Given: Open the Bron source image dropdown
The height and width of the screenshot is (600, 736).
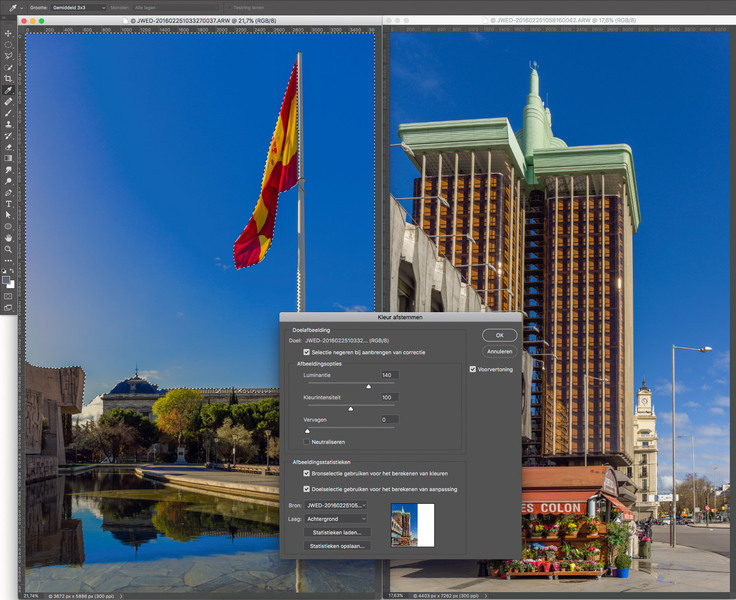Looking at the screenshot, I should point(336,505).
